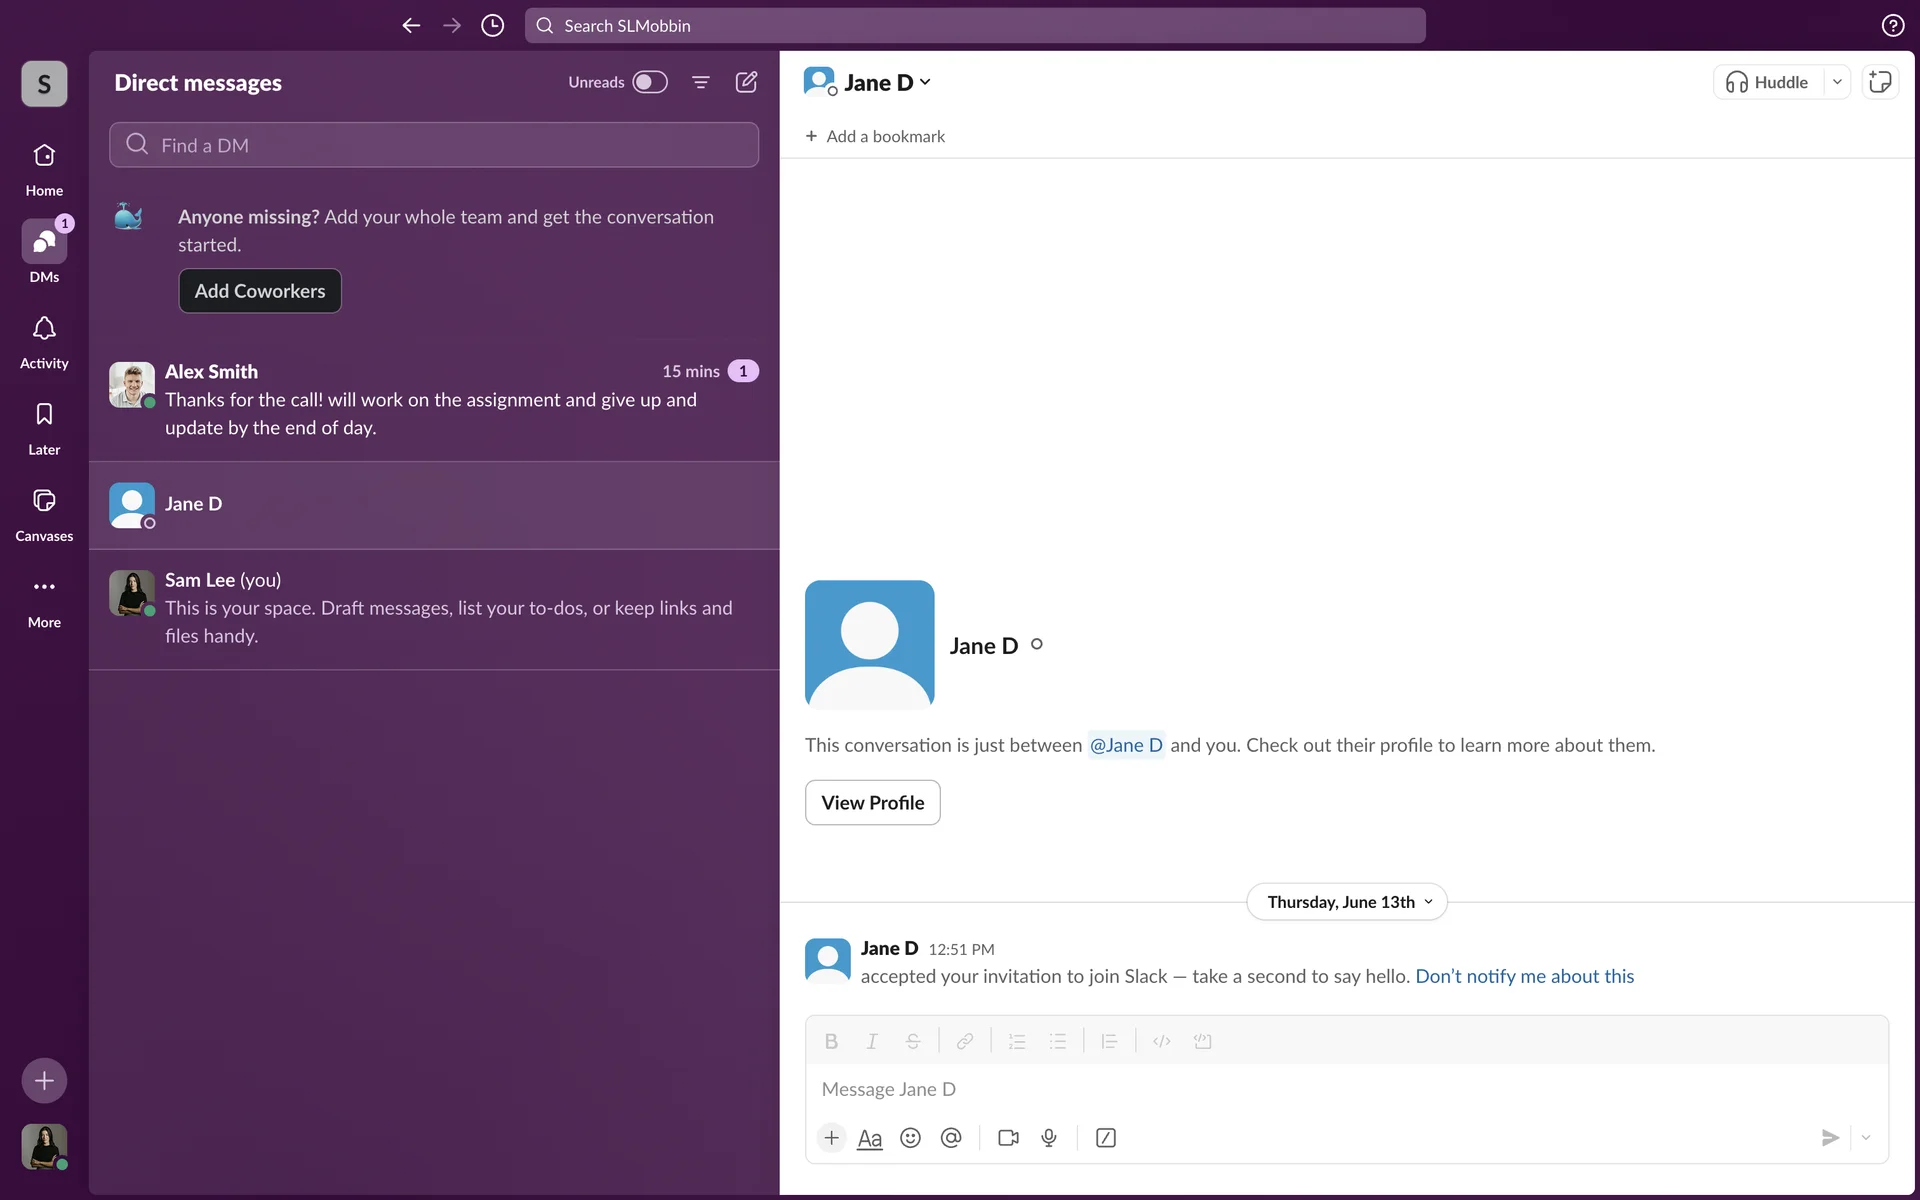Expand the Jane D header dropdown
Screen dimensions: 1920x1200
coord(925,82)
